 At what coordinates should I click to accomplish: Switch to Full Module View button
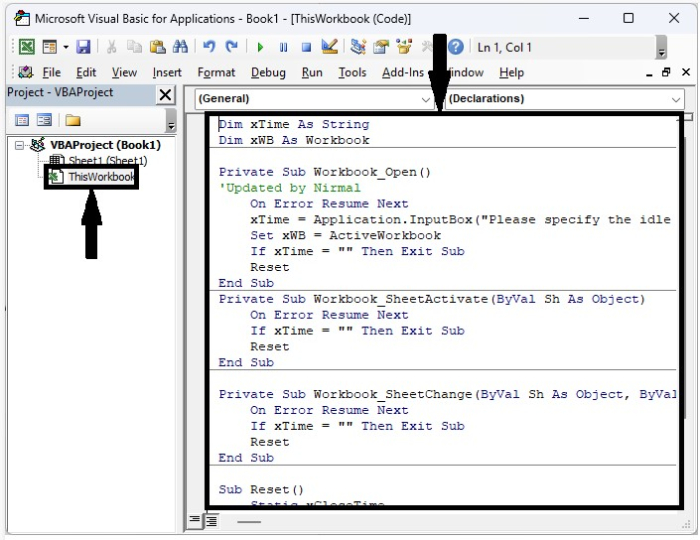click(x=211, y=520)
